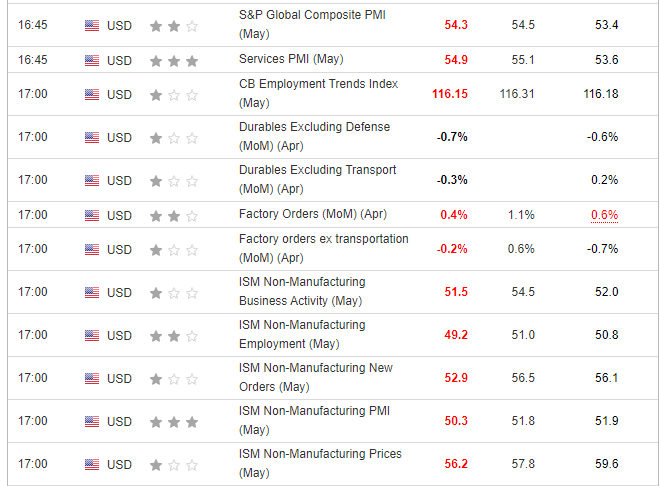Click the star rating for S&P Global Composite PMI

pyautogui.click(x=173, y=26)
